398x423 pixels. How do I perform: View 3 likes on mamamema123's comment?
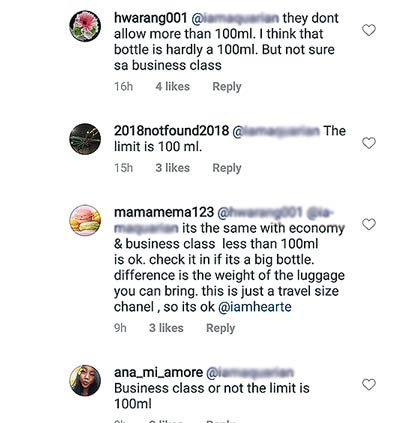tap(166, 328)
